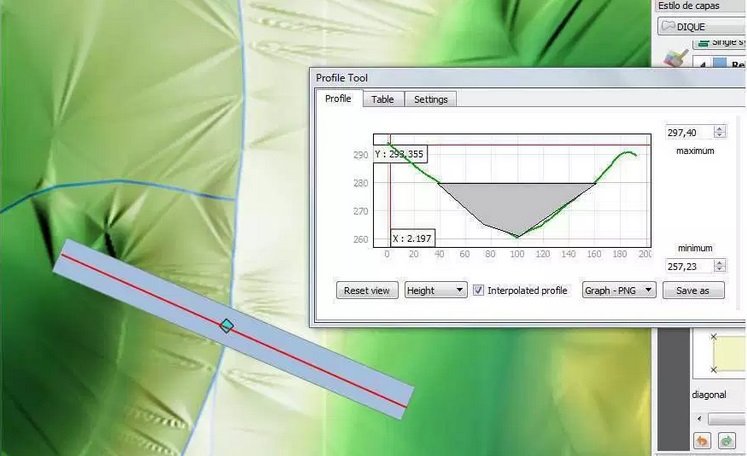Decrease the minimum value with down arrow

[718, 270]
